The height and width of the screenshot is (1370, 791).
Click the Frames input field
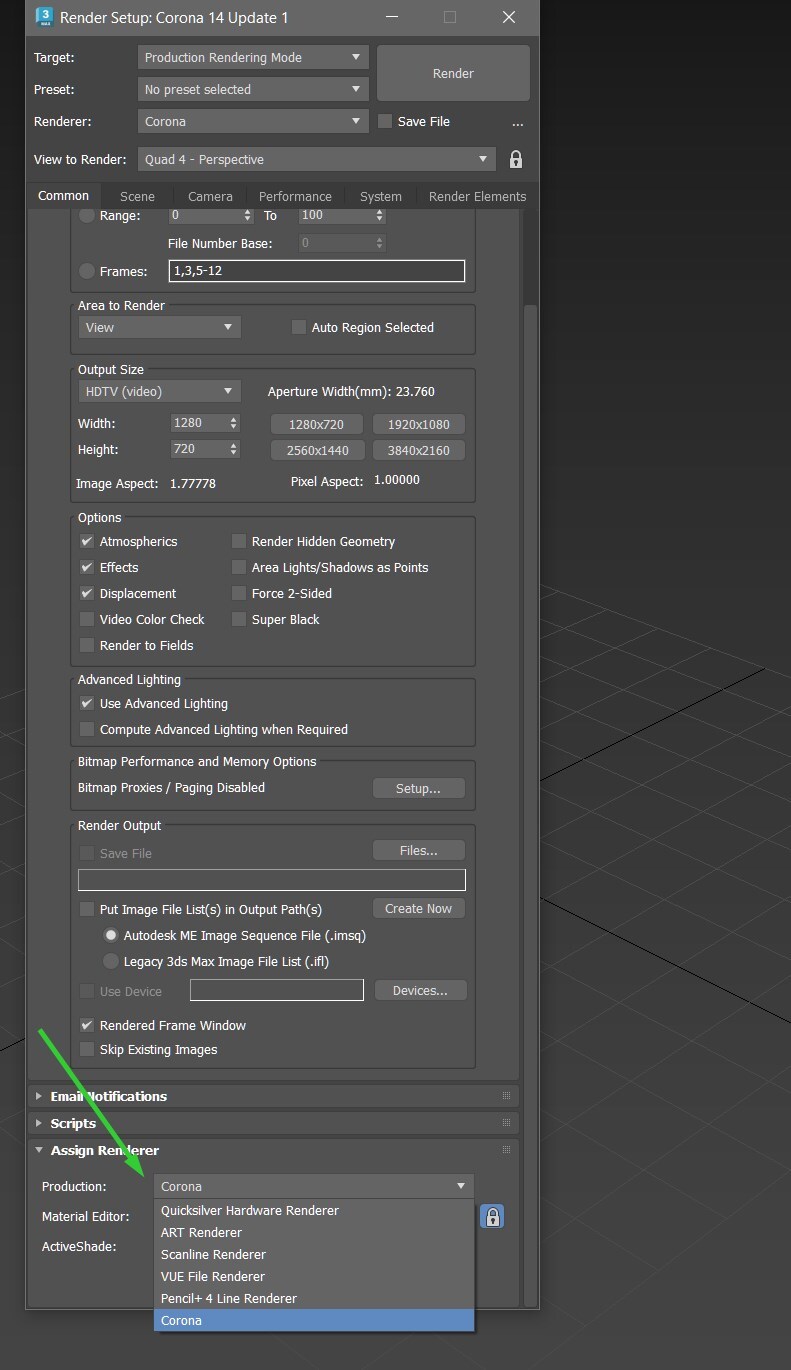click(317, 271)
